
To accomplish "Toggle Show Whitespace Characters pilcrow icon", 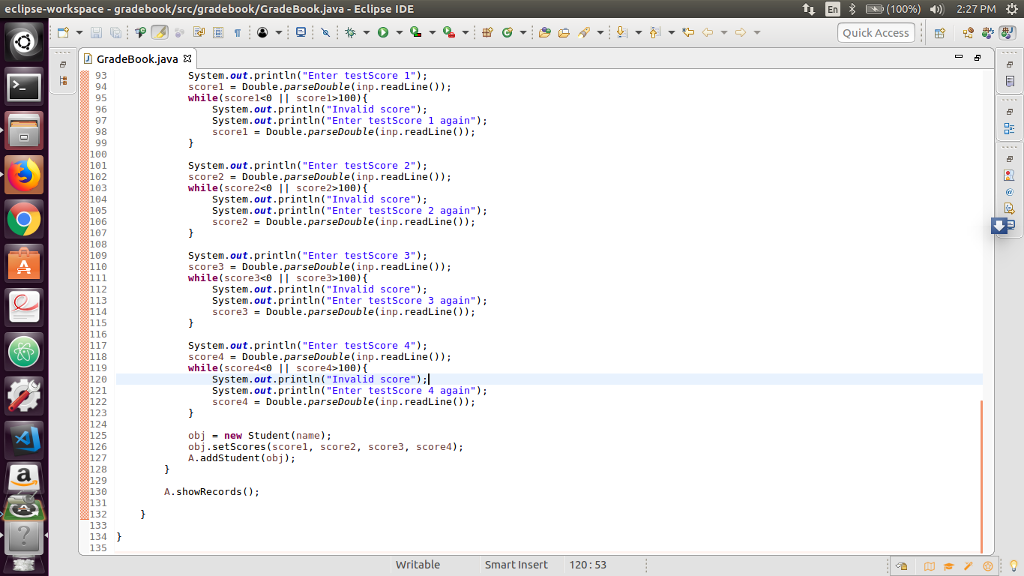I will pyautogui.click(x=238, y=32).
